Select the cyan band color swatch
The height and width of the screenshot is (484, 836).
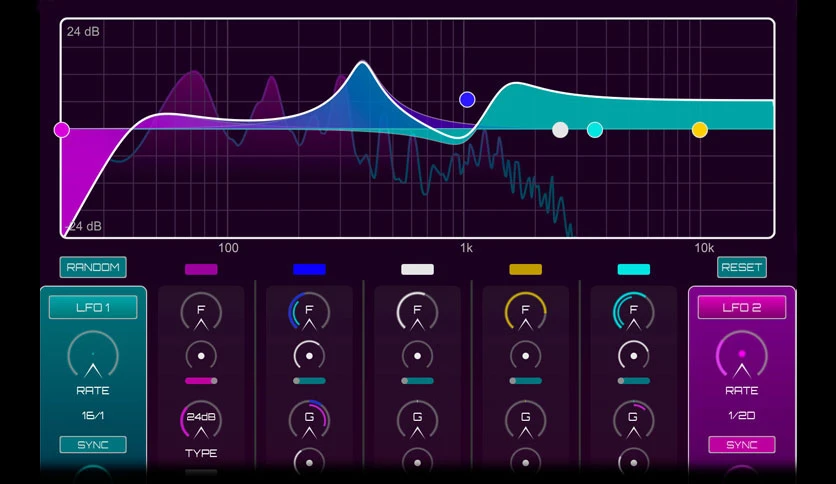(x=633, y=269)
